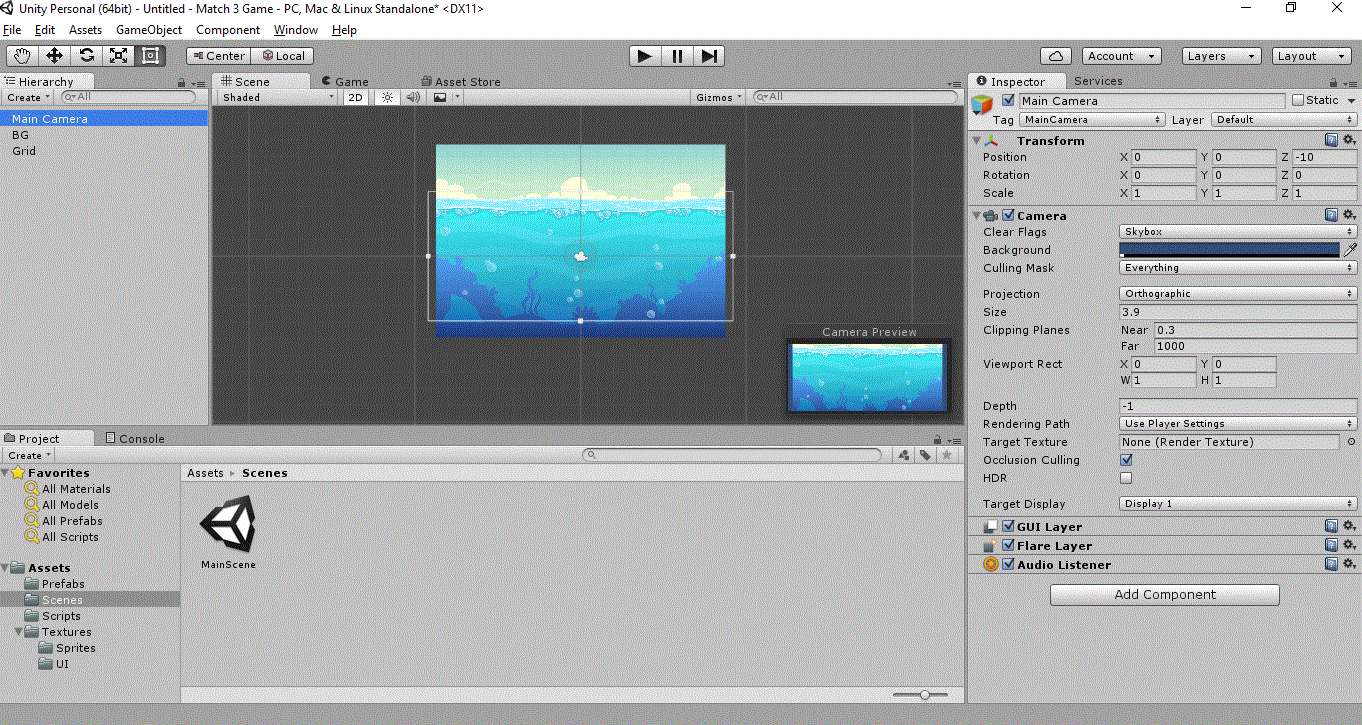1362x725 pixels.
Task: Select the Move tool
Action: click(54, 55)
